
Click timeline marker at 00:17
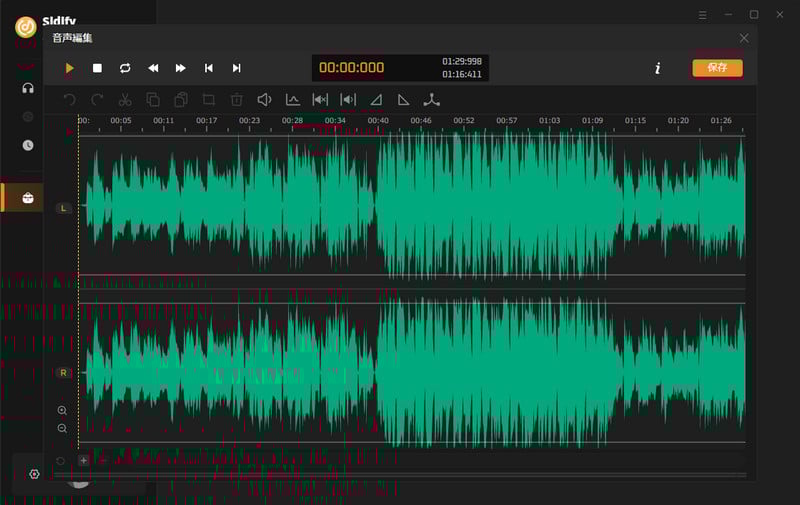click(x=207, y=120)
